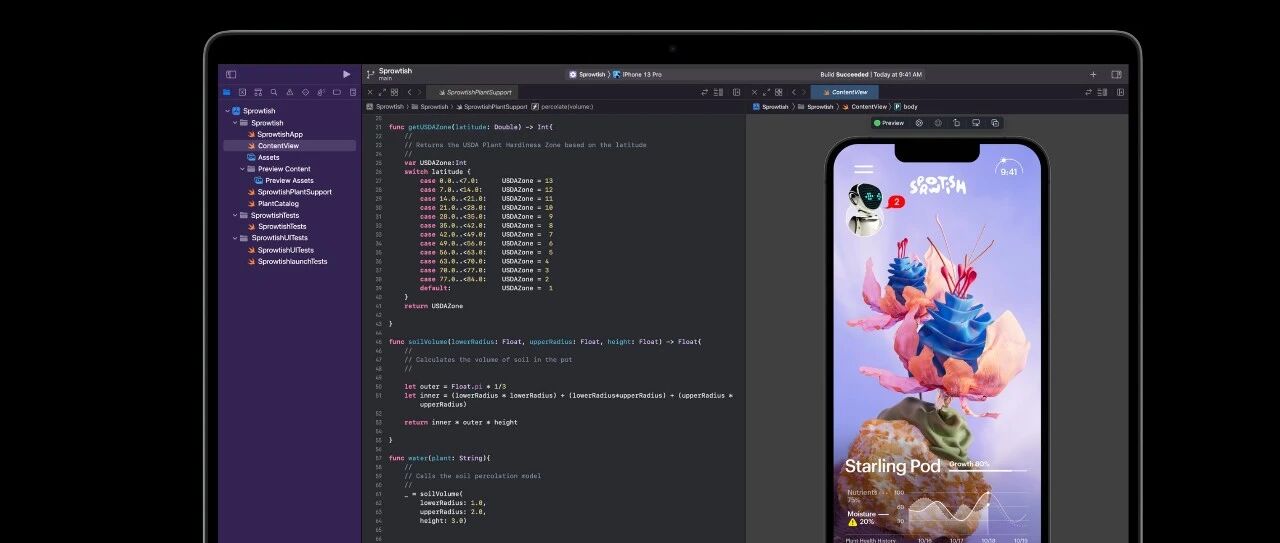This screenshot has width=1280, height=543.
Task: Open the Library with plus button
Action: (x=1093, y=74)
